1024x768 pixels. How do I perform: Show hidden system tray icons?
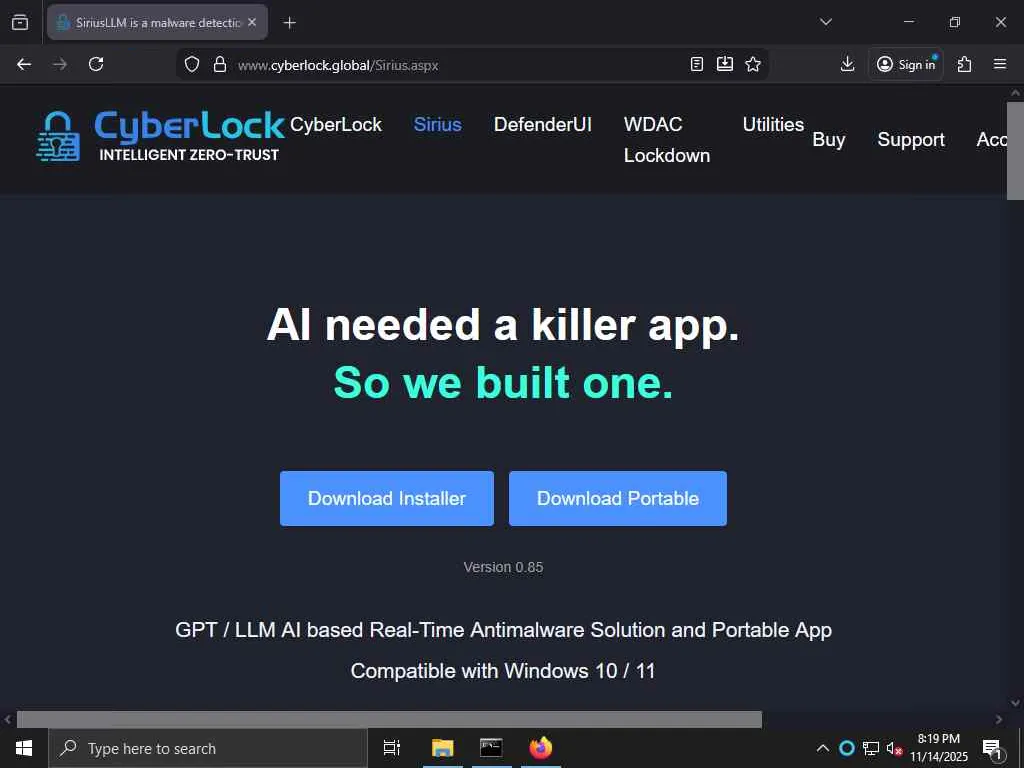(x=823, y=748)
